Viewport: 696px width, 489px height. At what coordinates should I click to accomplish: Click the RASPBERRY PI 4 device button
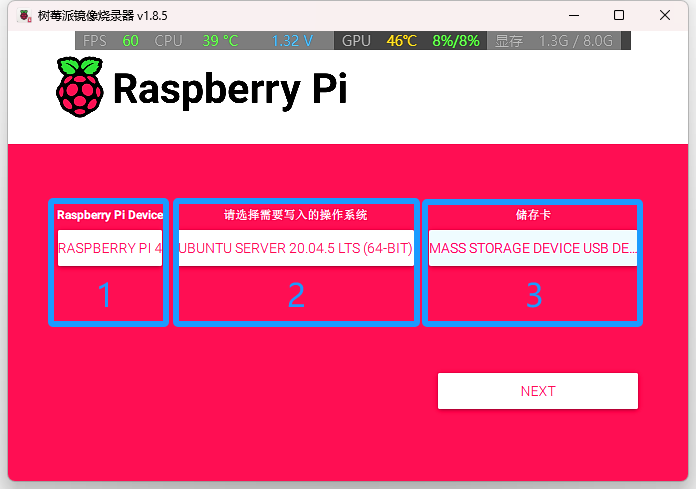pos(110,248)
